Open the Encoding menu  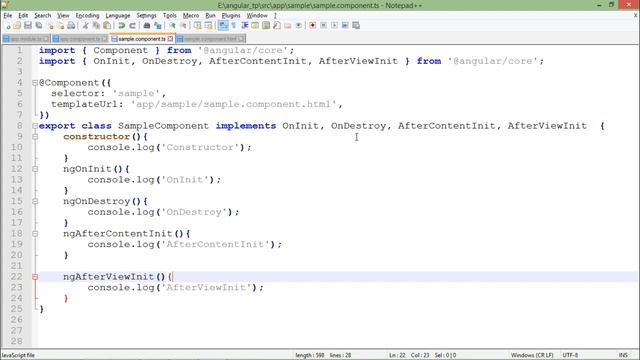87,16
